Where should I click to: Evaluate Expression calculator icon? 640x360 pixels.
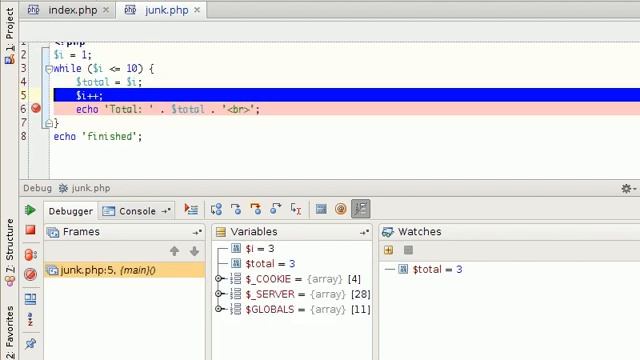[x=321, y=209]
